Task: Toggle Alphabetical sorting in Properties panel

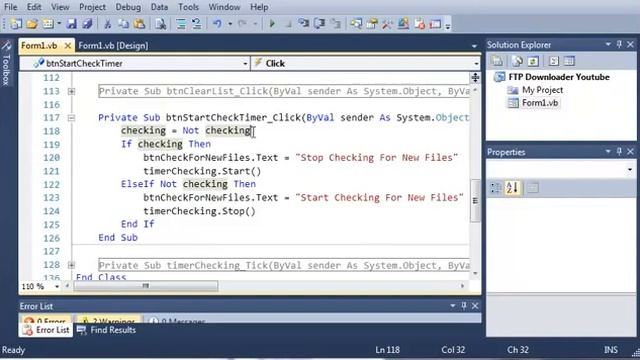Action: tap(512, 188)
